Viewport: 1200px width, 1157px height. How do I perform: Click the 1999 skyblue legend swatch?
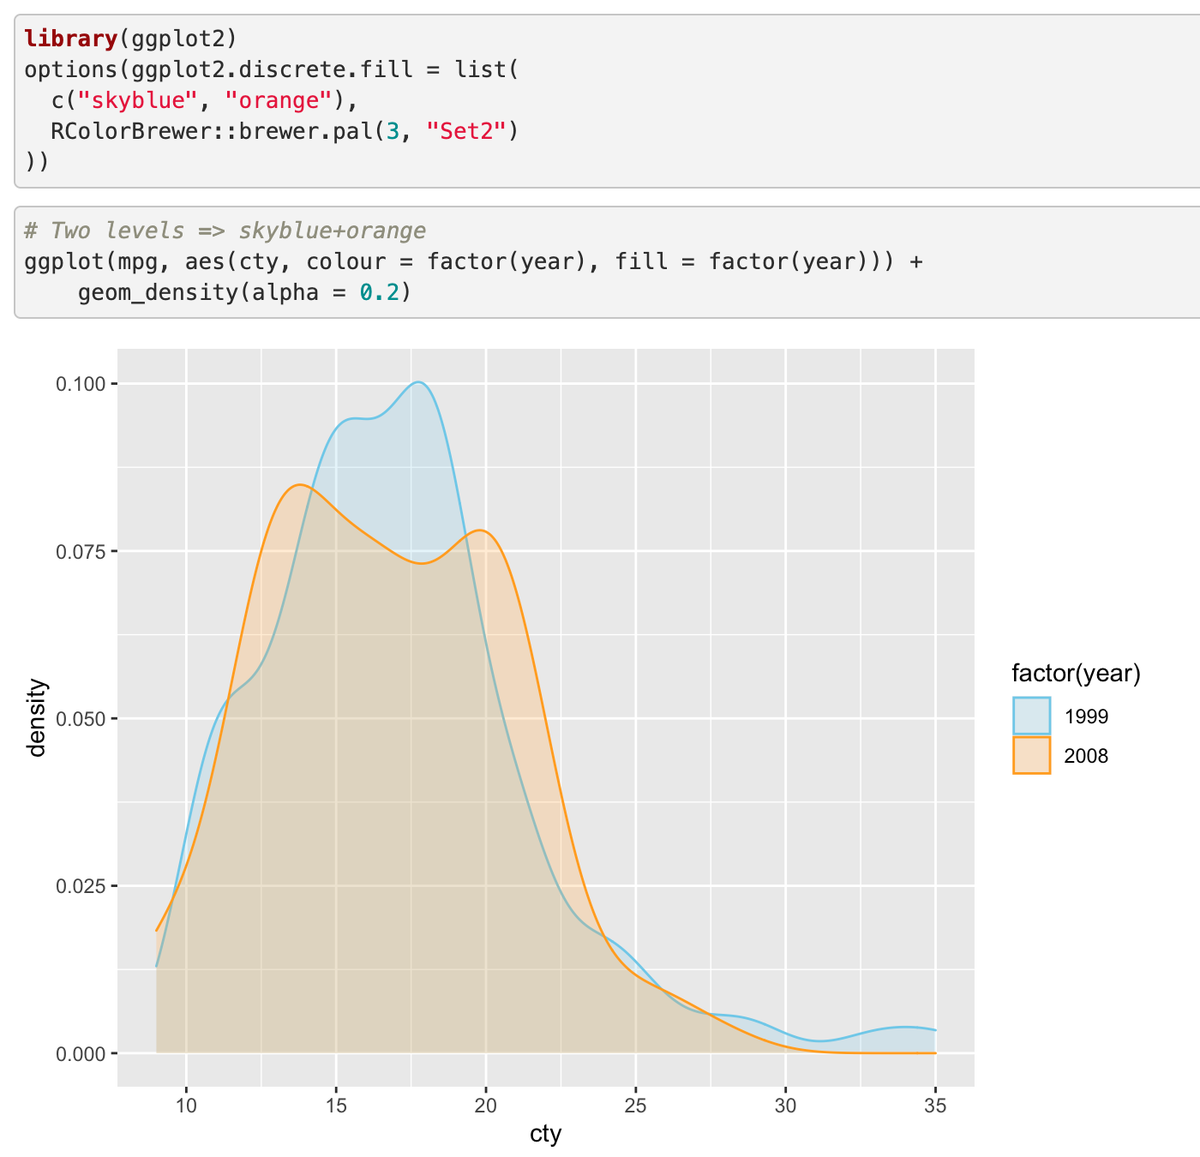(1031, 716)
